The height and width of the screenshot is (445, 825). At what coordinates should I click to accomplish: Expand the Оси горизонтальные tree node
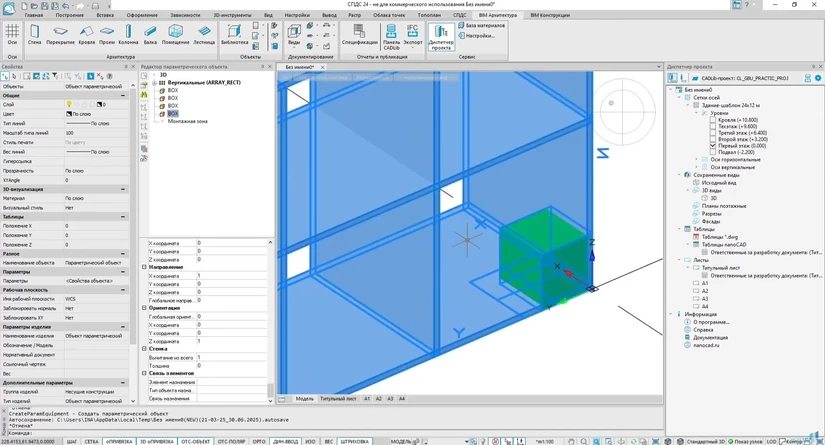[x=697, y=160]
